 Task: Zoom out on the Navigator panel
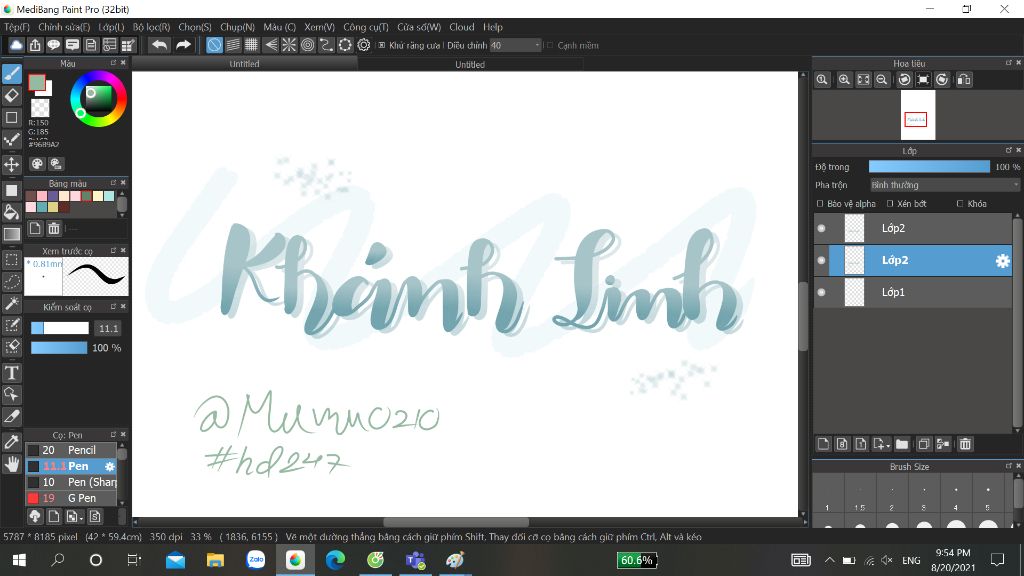click(882, 80)
